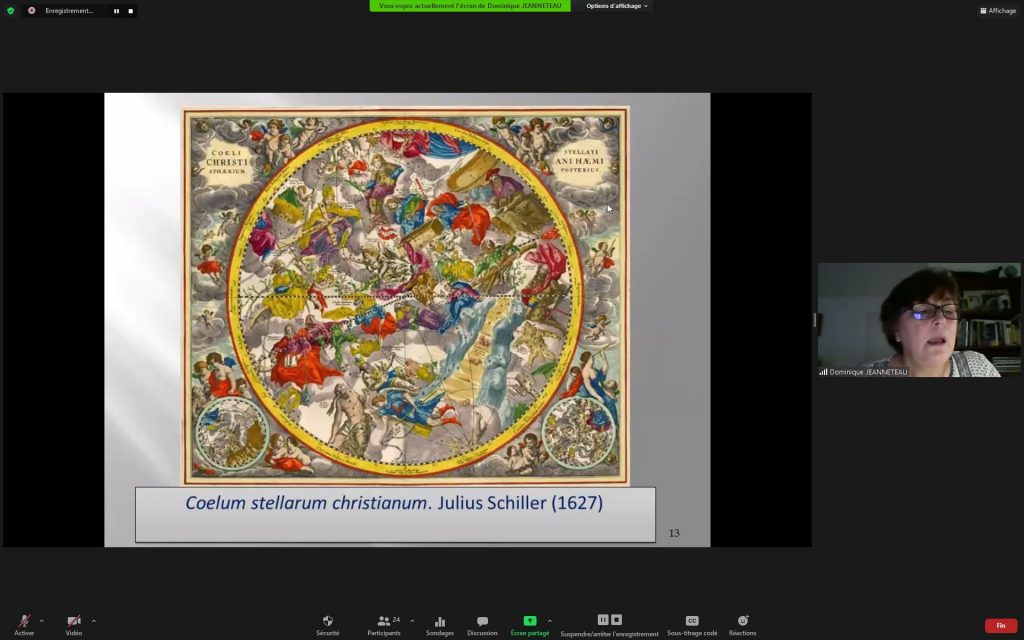Open the Réactions menu
The image size is (1024, 640).
[x=743, y=625]
